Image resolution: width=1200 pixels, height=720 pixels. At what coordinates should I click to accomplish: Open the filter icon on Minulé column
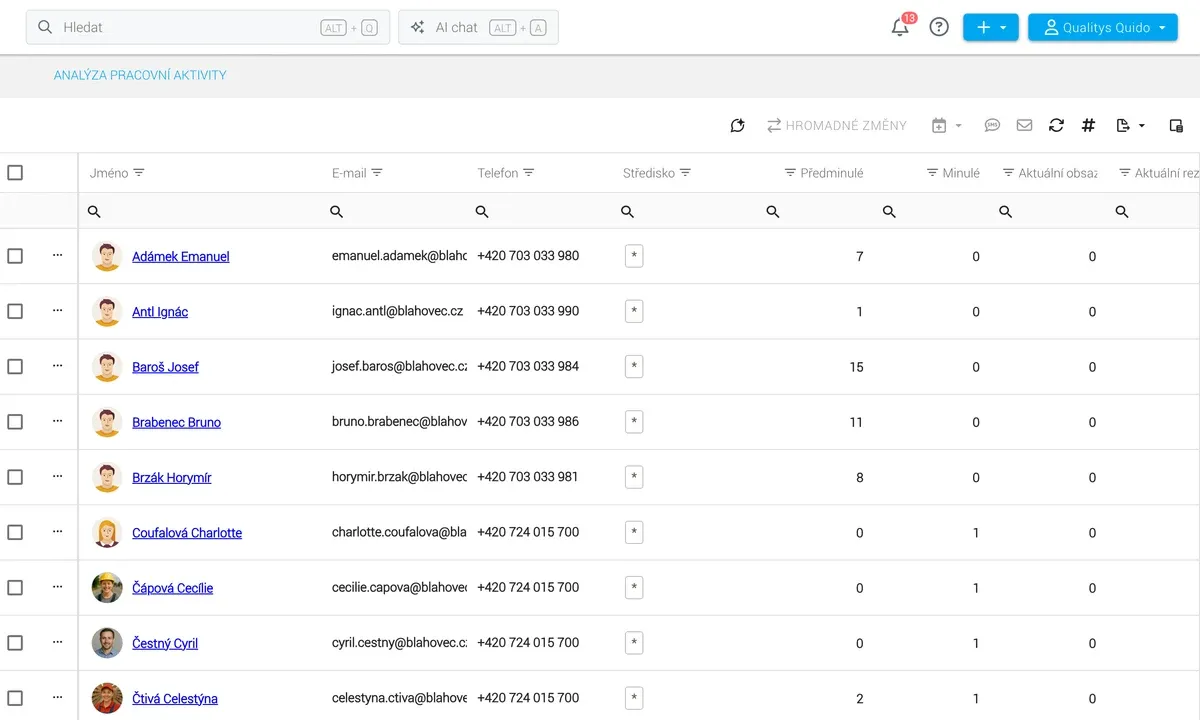click(x=932, y=173)
